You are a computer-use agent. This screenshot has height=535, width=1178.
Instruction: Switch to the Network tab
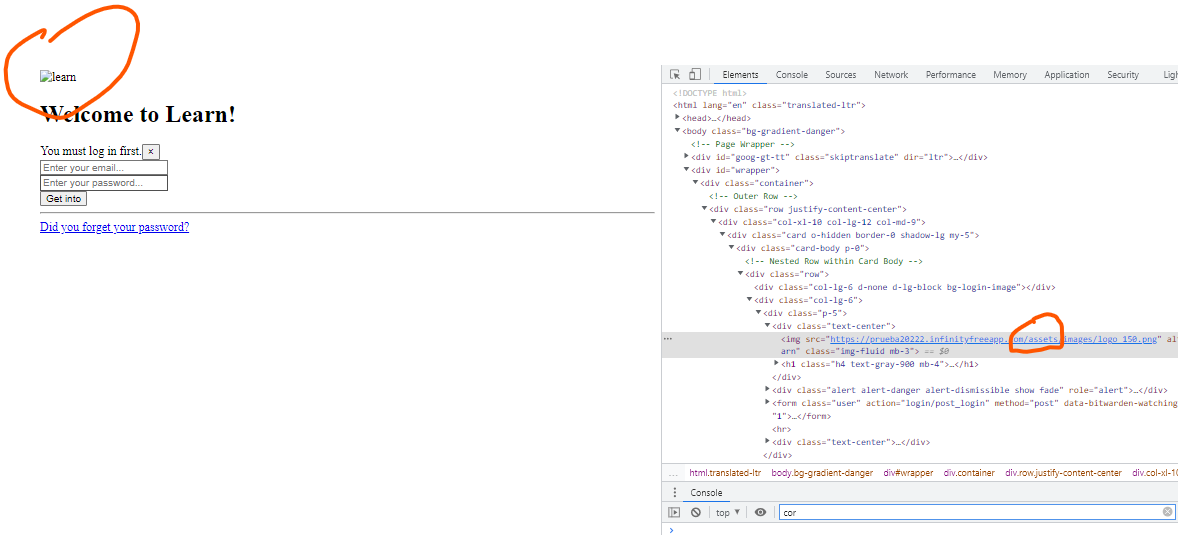point(890,75)
